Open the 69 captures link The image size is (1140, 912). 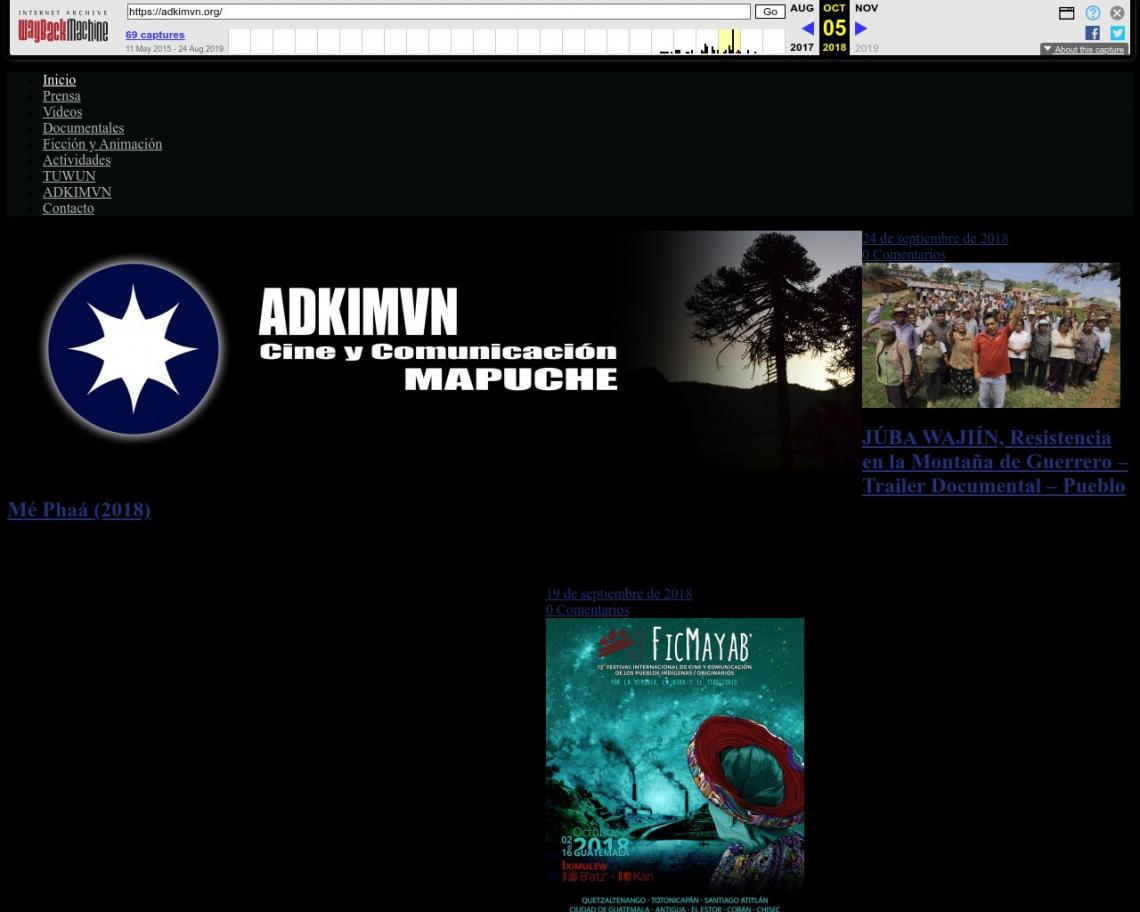155,34
